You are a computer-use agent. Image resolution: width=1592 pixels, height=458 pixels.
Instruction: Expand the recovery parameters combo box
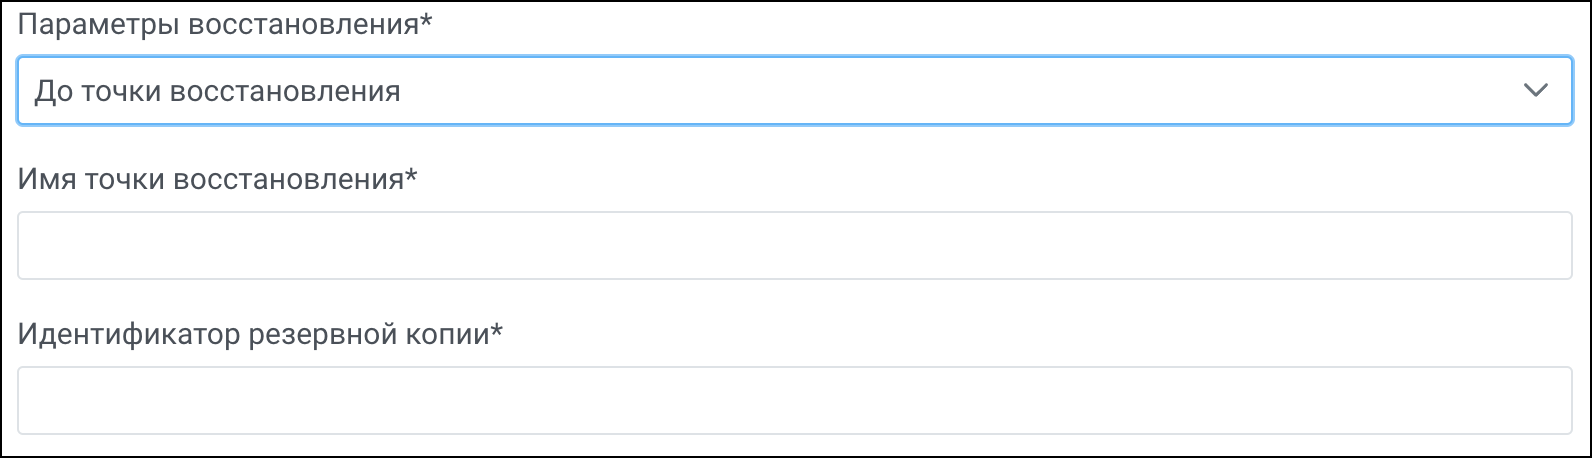[794, 91]
